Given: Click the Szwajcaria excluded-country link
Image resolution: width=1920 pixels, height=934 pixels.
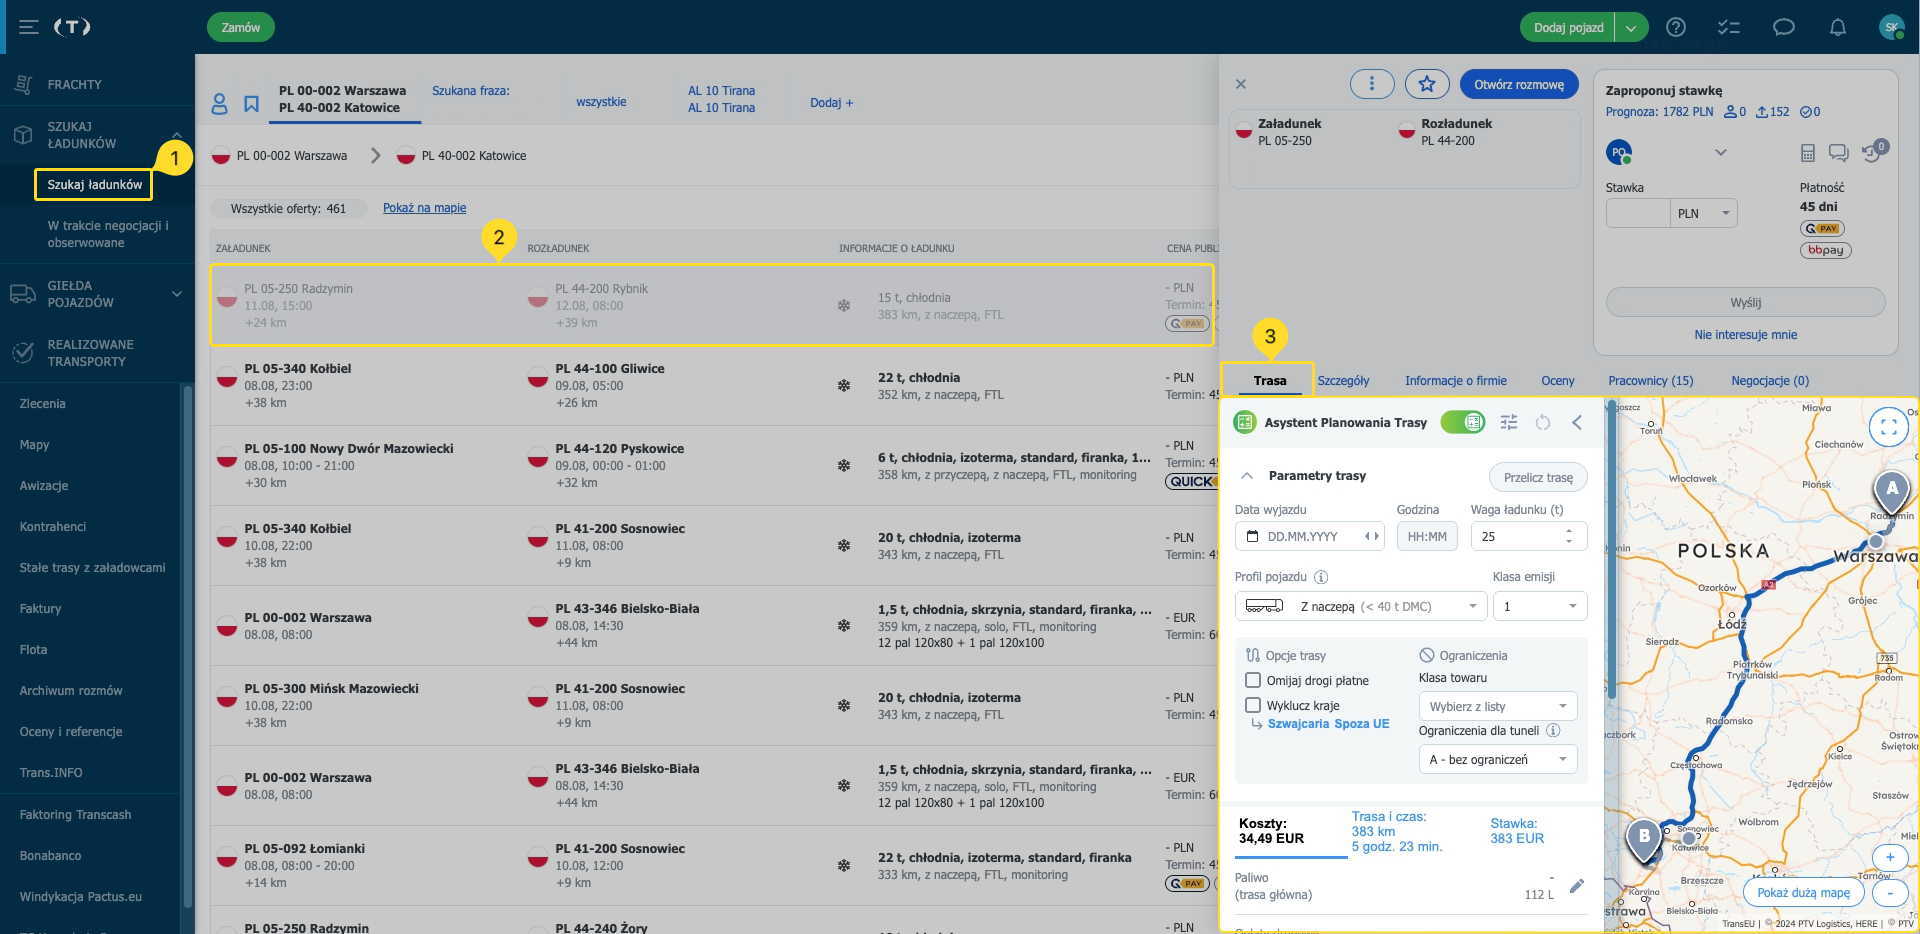Looking at the screenshot, I should 1298,724.
